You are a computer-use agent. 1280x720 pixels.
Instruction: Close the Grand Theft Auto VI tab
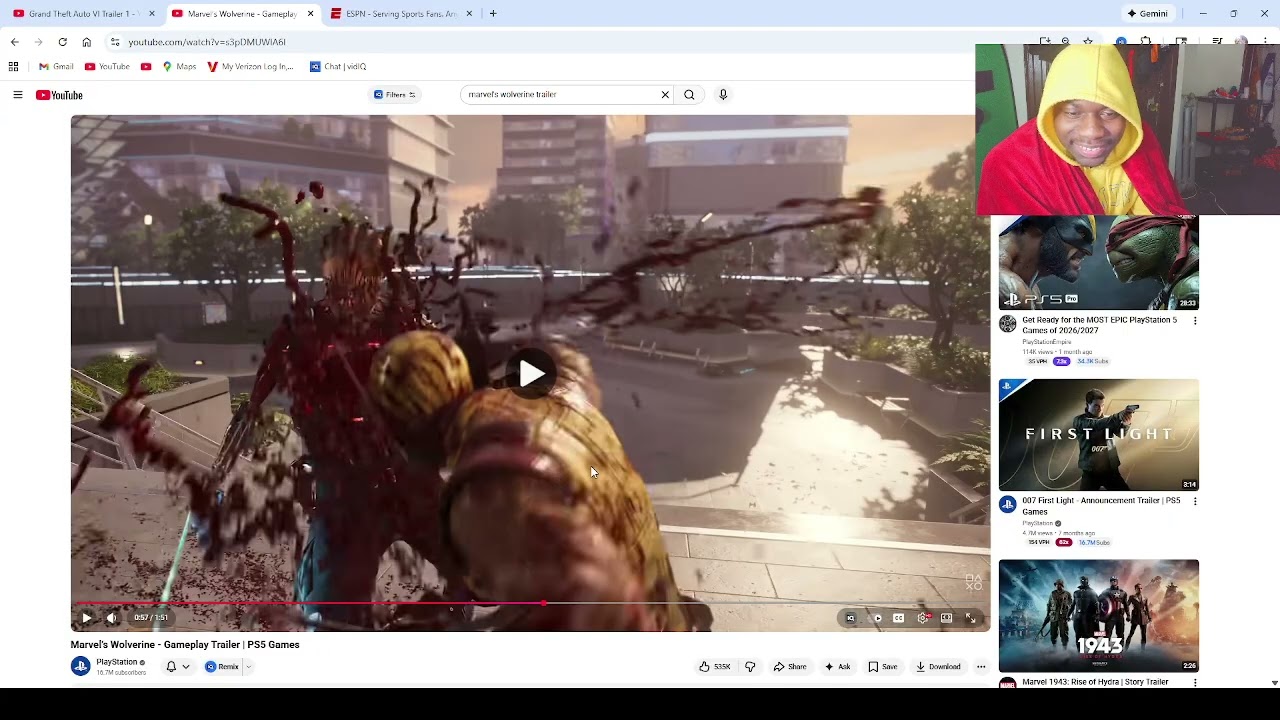[152, 14]
